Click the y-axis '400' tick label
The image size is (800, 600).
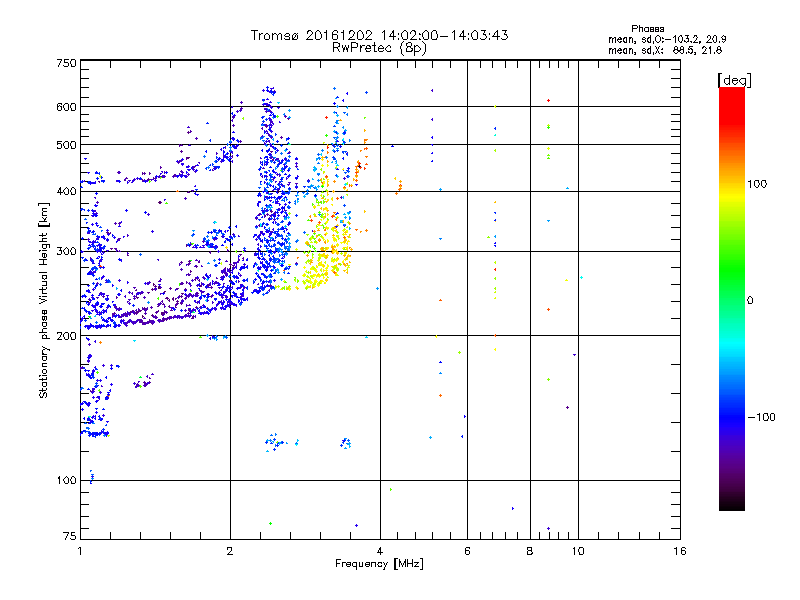66,192
